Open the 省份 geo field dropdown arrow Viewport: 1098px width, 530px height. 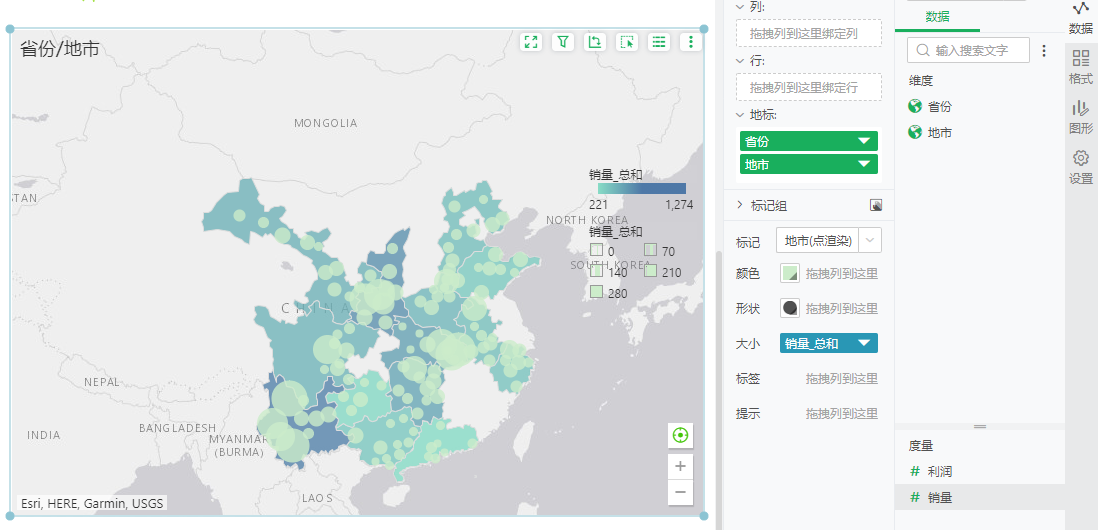coord(864,142)
